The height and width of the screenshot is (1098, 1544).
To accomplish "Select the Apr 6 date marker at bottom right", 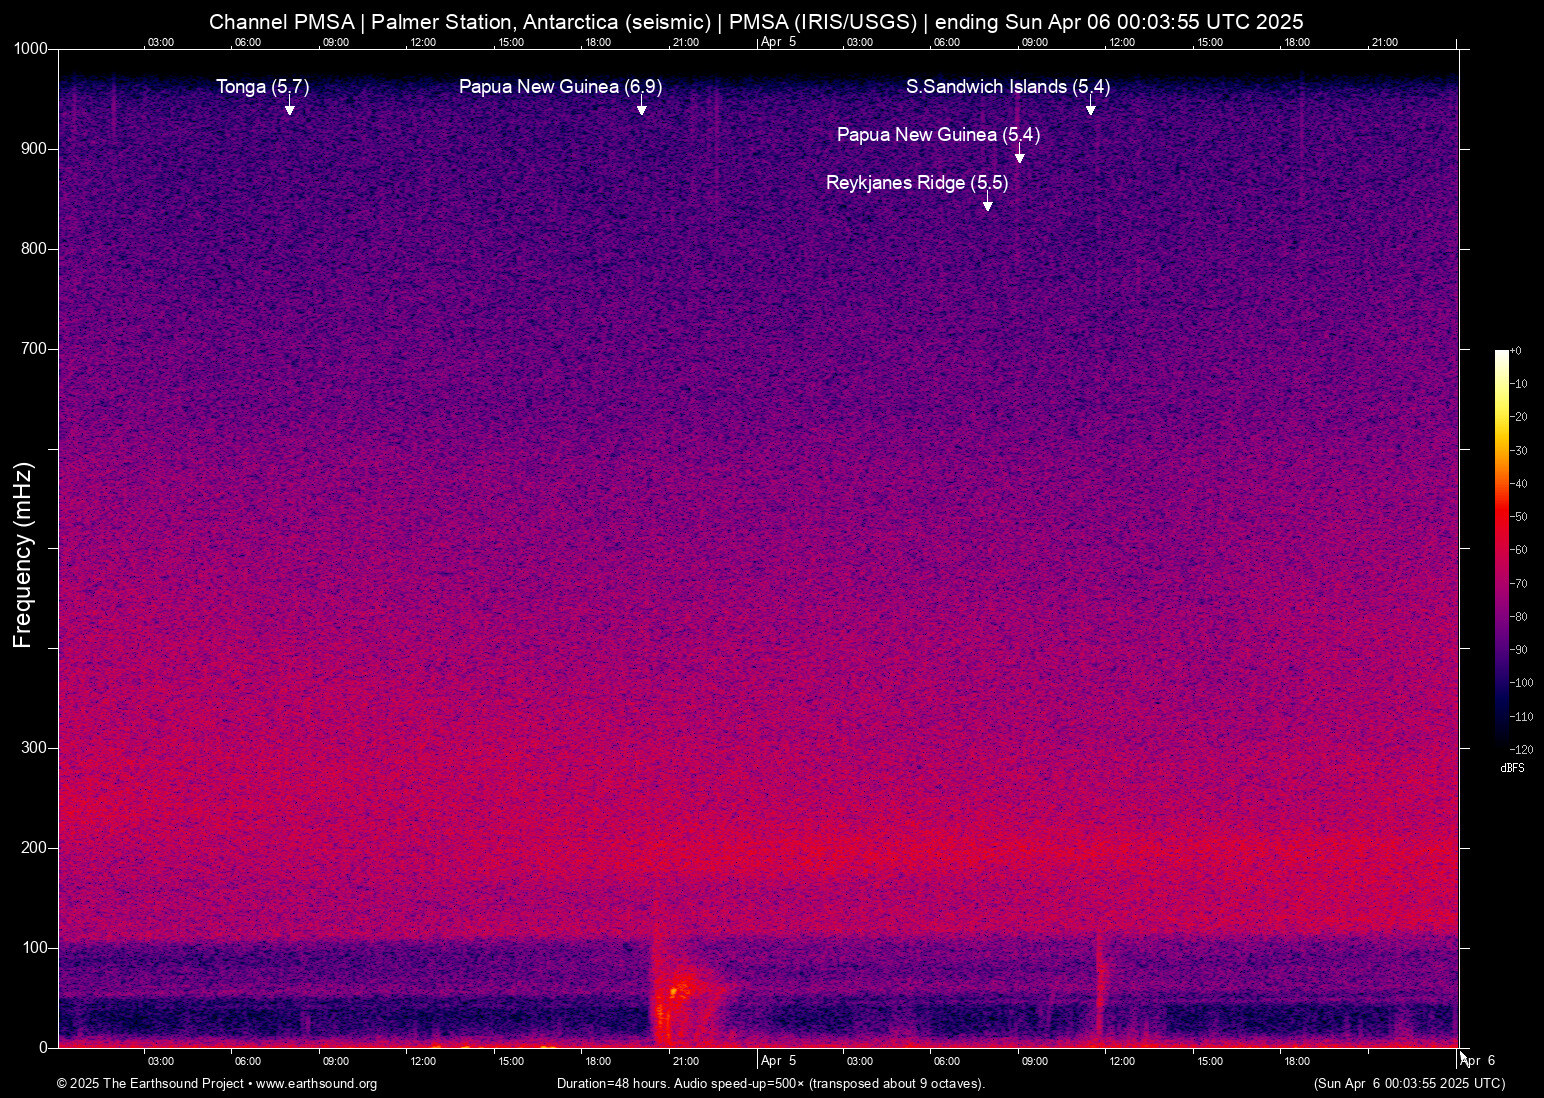I will (x=1480, y=1061).
